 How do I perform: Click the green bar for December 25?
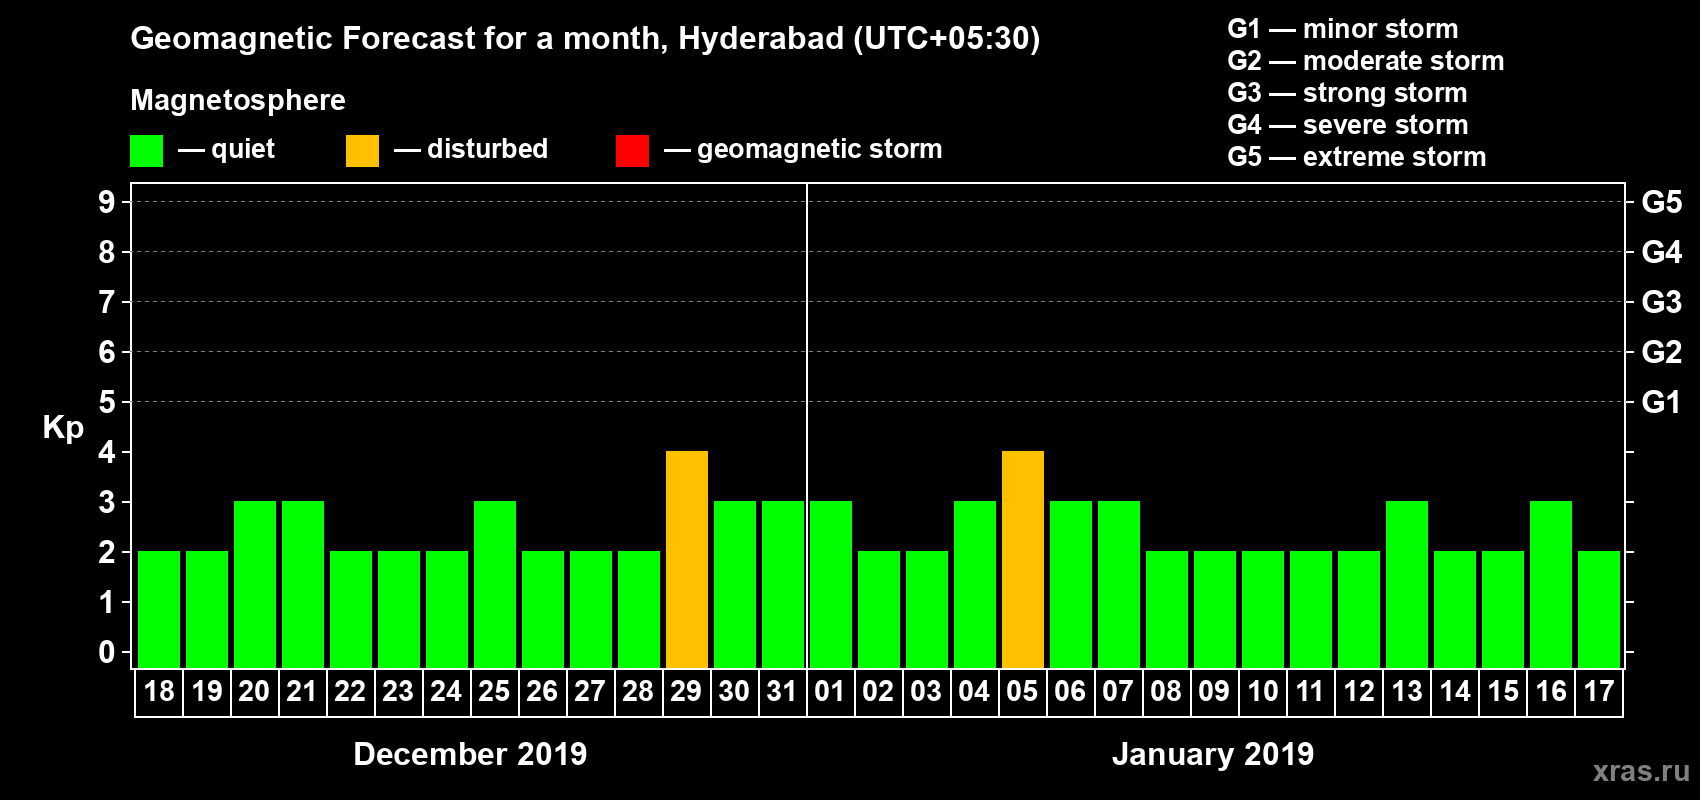[495, 584]
